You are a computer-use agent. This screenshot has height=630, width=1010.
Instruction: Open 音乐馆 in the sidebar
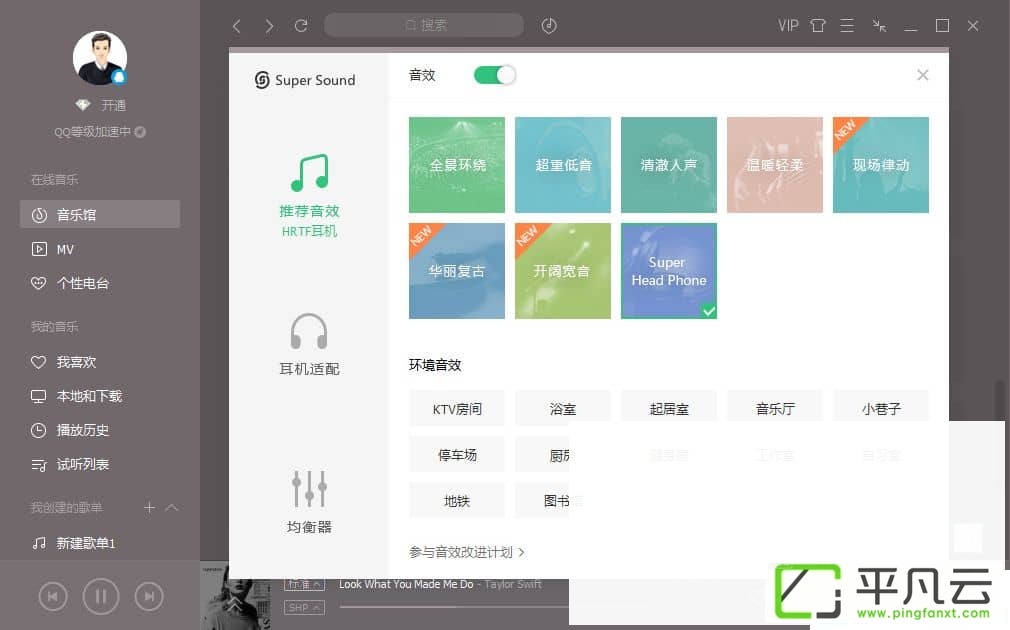[x=100, y=215]
